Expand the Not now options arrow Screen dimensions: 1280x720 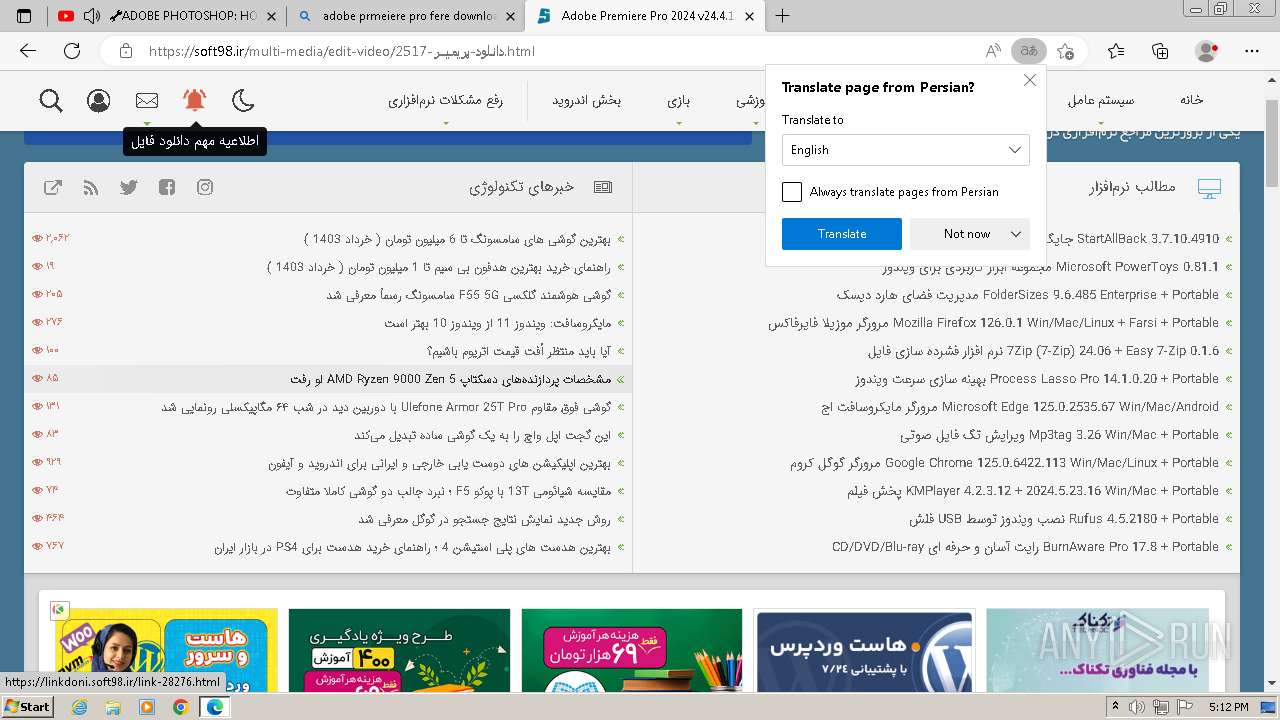pyautogui.click(x=1016, y=234)
